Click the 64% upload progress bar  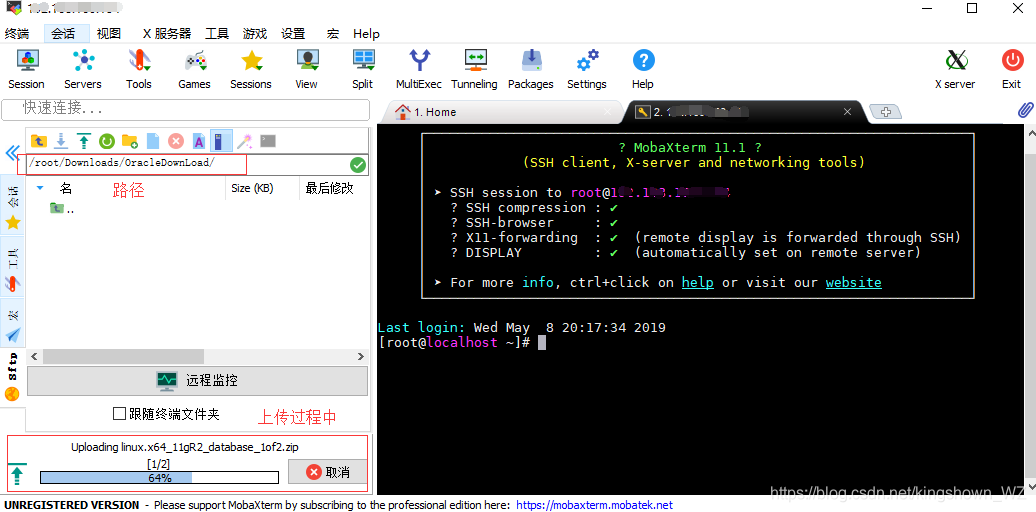(x=159, y=478)
